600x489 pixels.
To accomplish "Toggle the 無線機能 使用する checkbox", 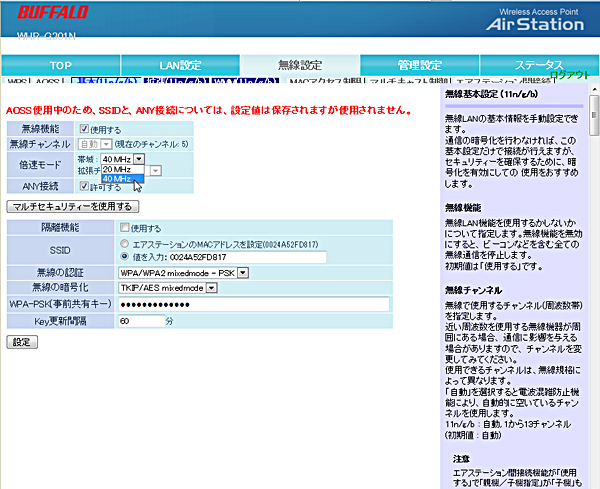I will click(85, 129).
